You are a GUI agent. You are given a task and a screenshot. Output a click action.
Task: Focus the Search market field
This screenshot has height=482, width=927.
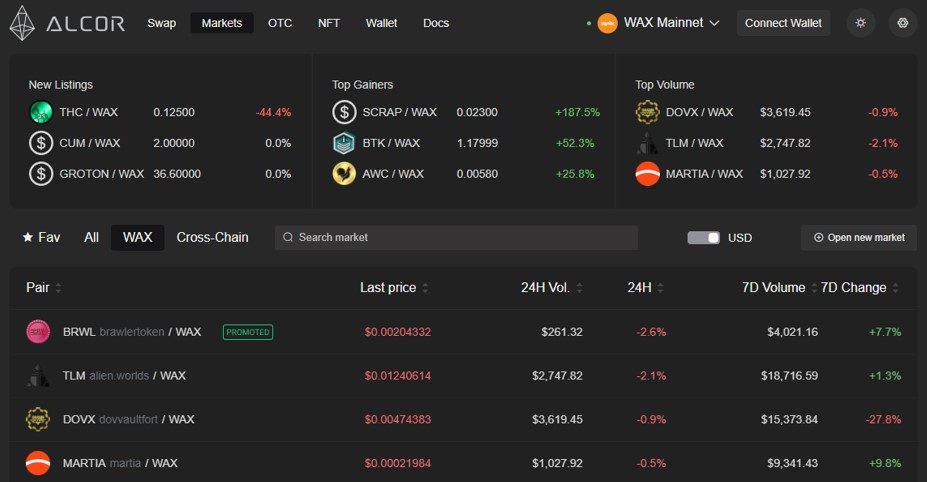point(456,237)
